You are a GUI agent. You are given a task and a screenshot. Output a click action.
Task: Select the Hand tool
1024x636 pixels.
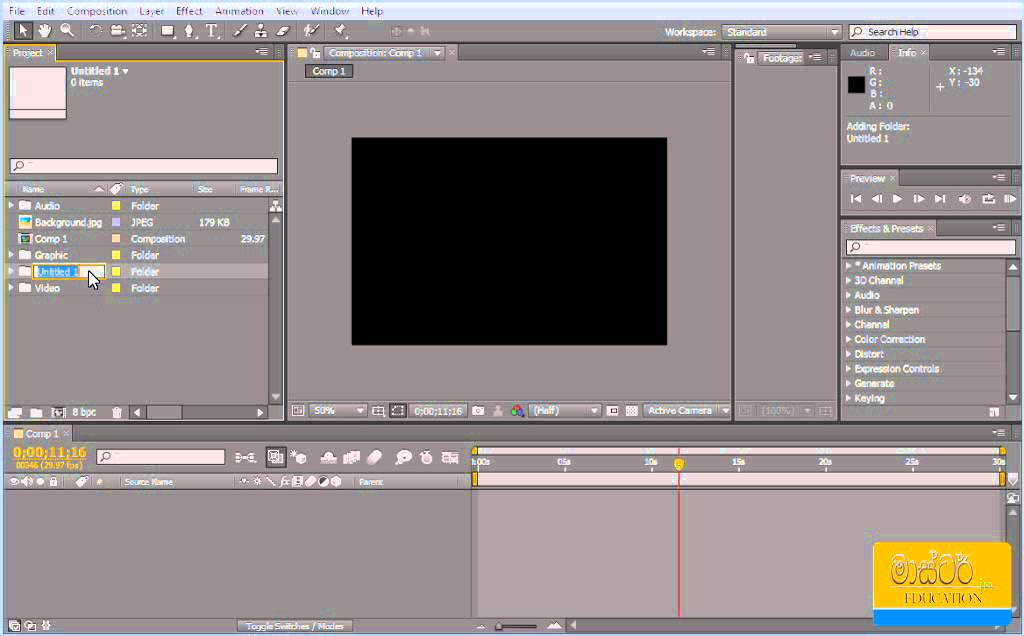[x=44, y=31]
